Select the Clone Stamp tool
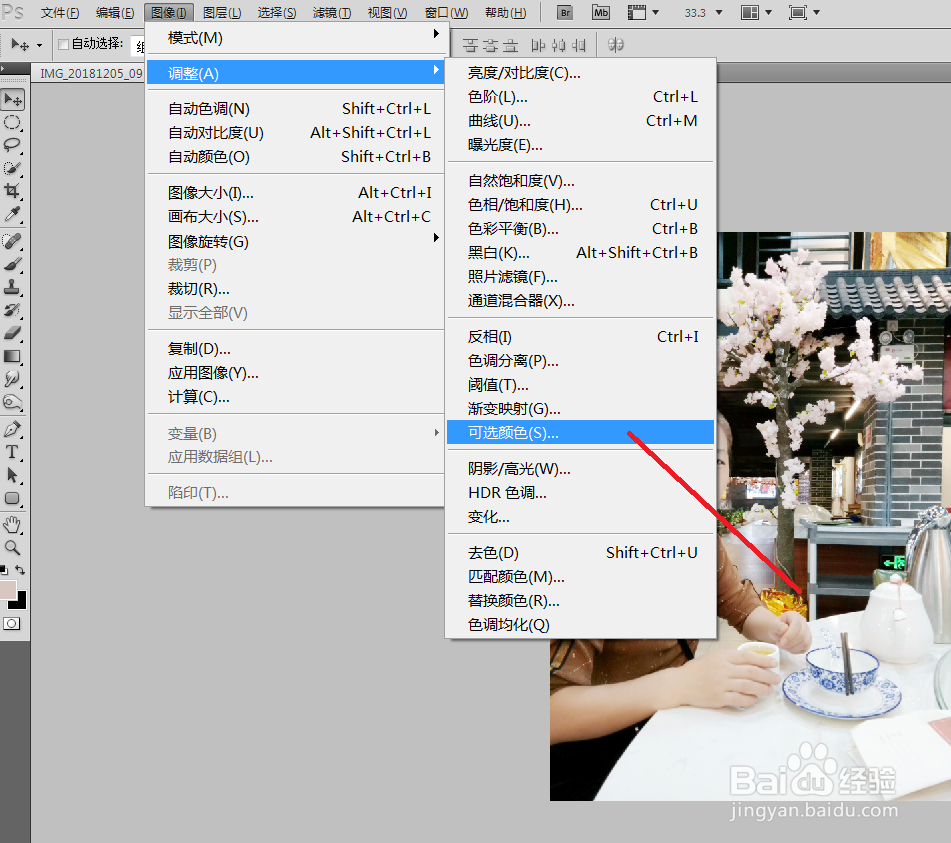The width and height of the screenshot is (951, 843). coord(13,287)
